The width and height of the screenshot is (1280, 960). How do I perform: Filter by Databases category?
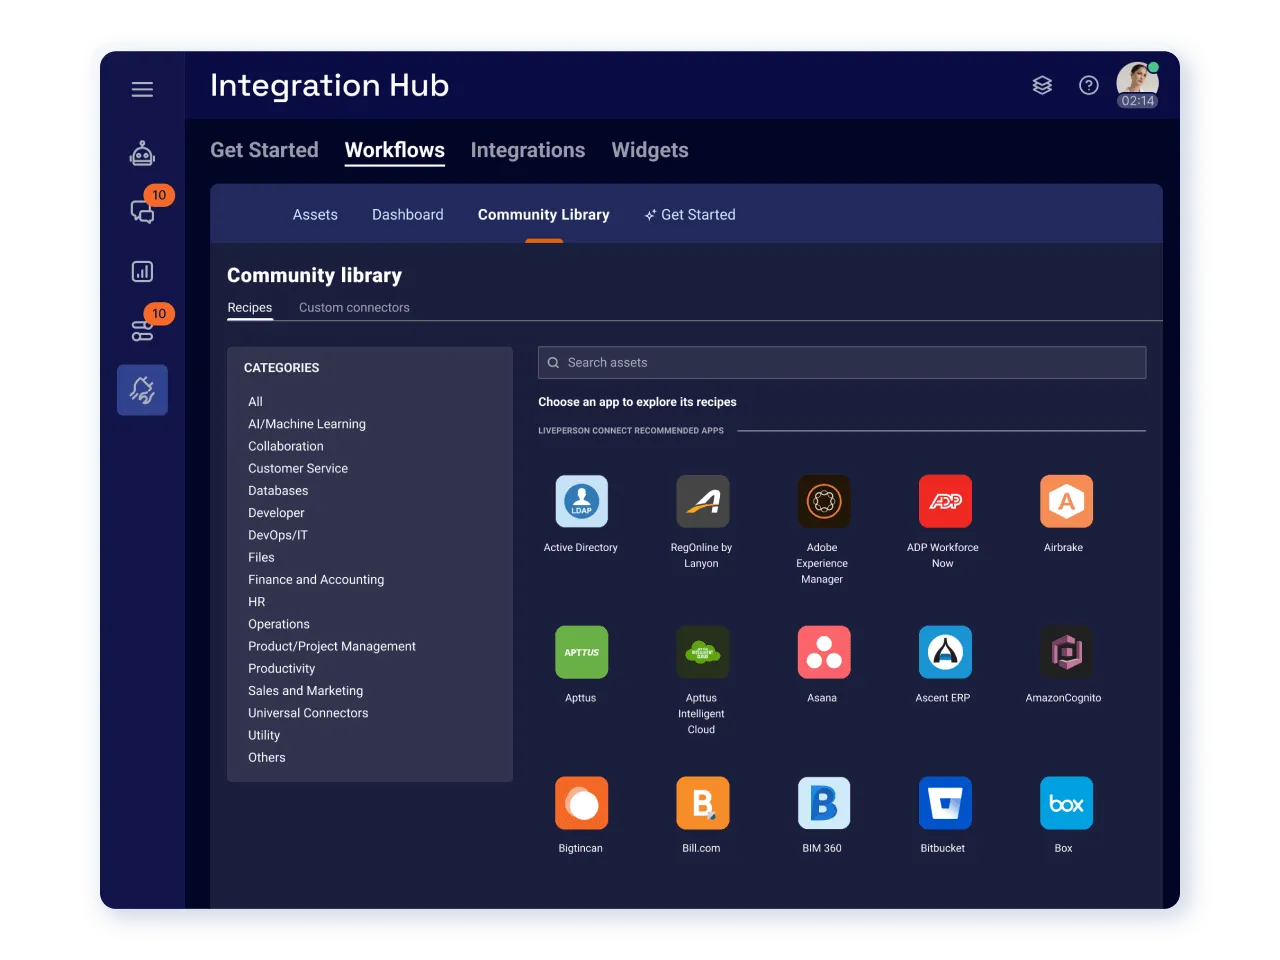pyautogui.click(x=278, y=491)
